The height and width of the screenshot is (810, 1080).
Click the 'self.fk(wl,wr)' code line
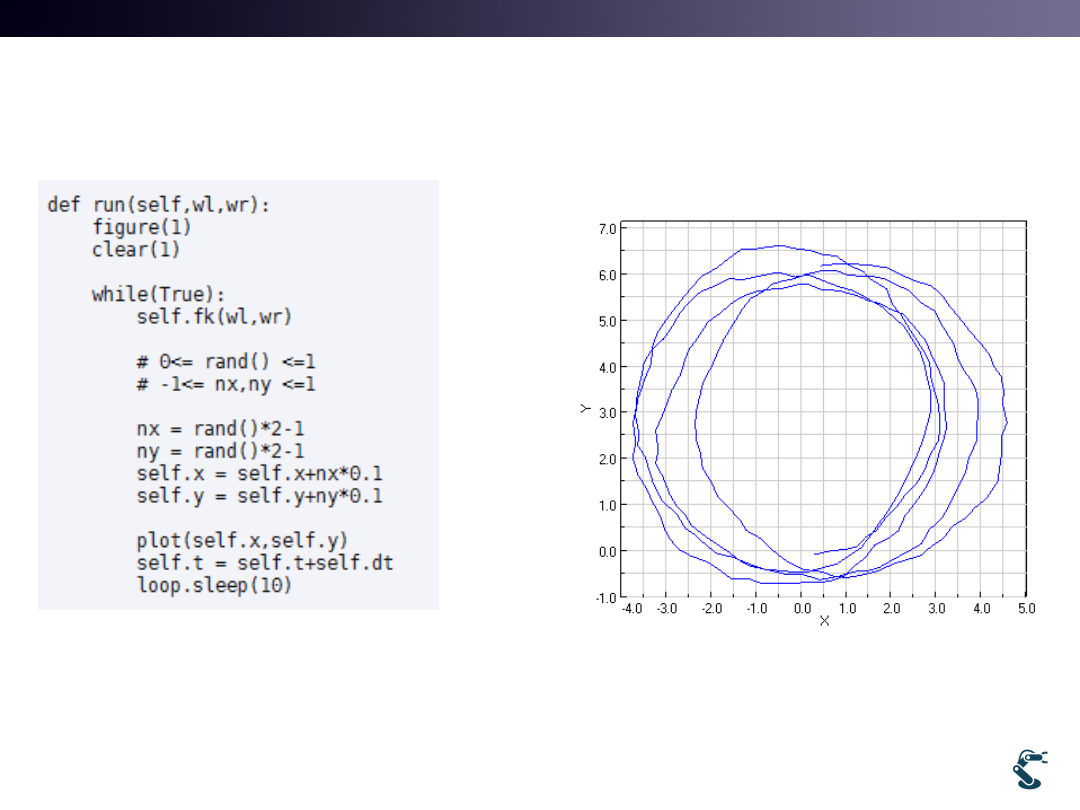click(x=214, y=317)
